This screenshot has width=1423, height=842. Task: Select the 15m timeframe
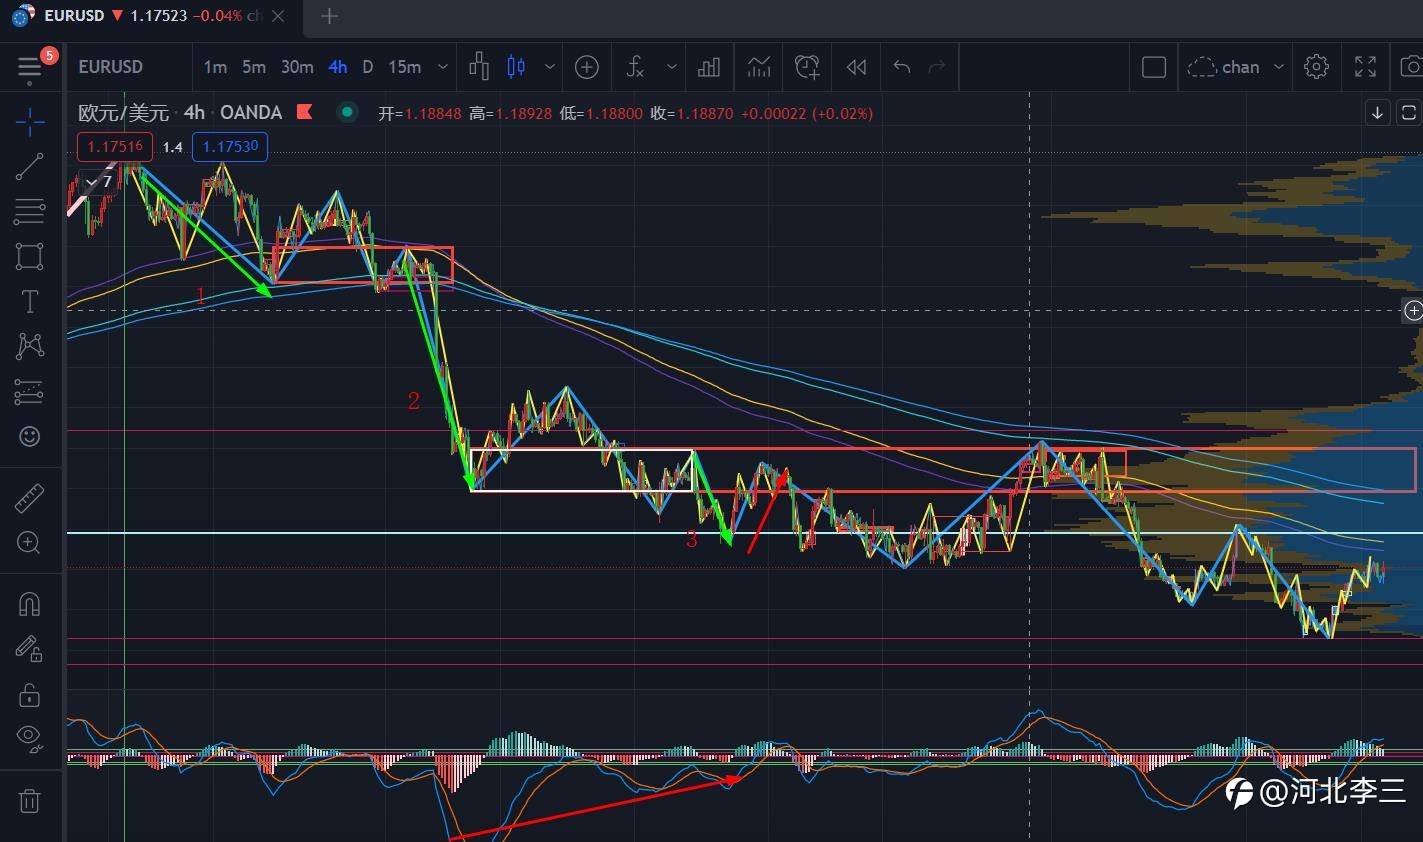pyautogui.click(x=405, y=67)
